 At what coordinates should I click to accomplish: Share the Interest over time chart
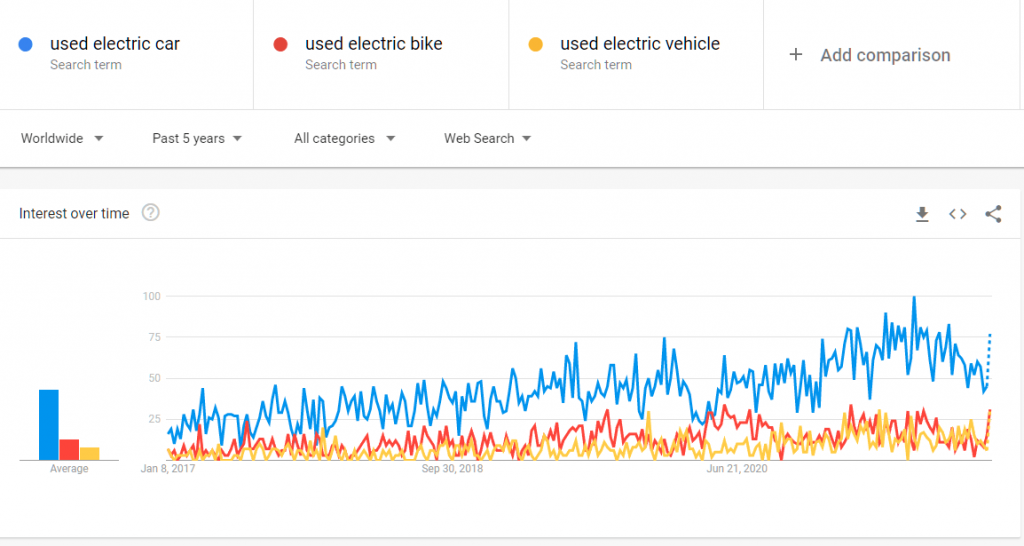pyautogui.click(x=993, y=214)
